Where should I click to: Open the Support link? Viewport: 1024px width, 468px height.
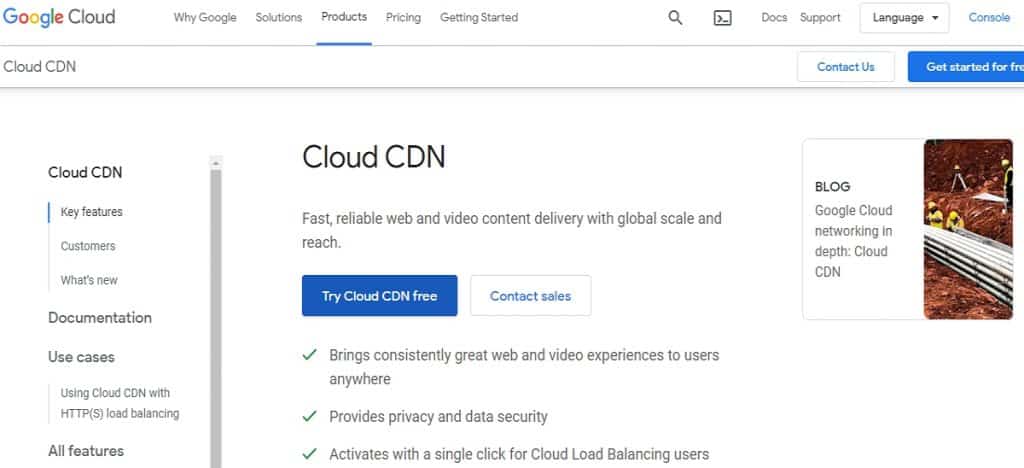pyautogui.click(x=820, y=18)
